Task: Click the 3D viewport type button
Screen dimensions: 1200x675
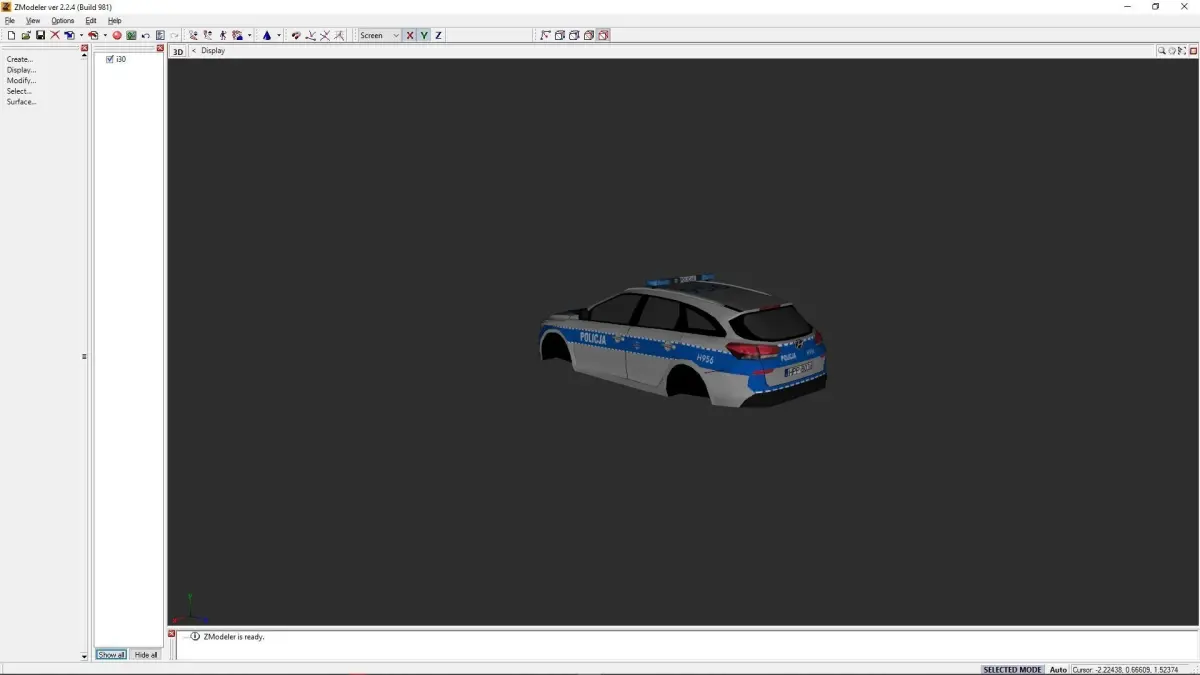Action: [178, 51]
